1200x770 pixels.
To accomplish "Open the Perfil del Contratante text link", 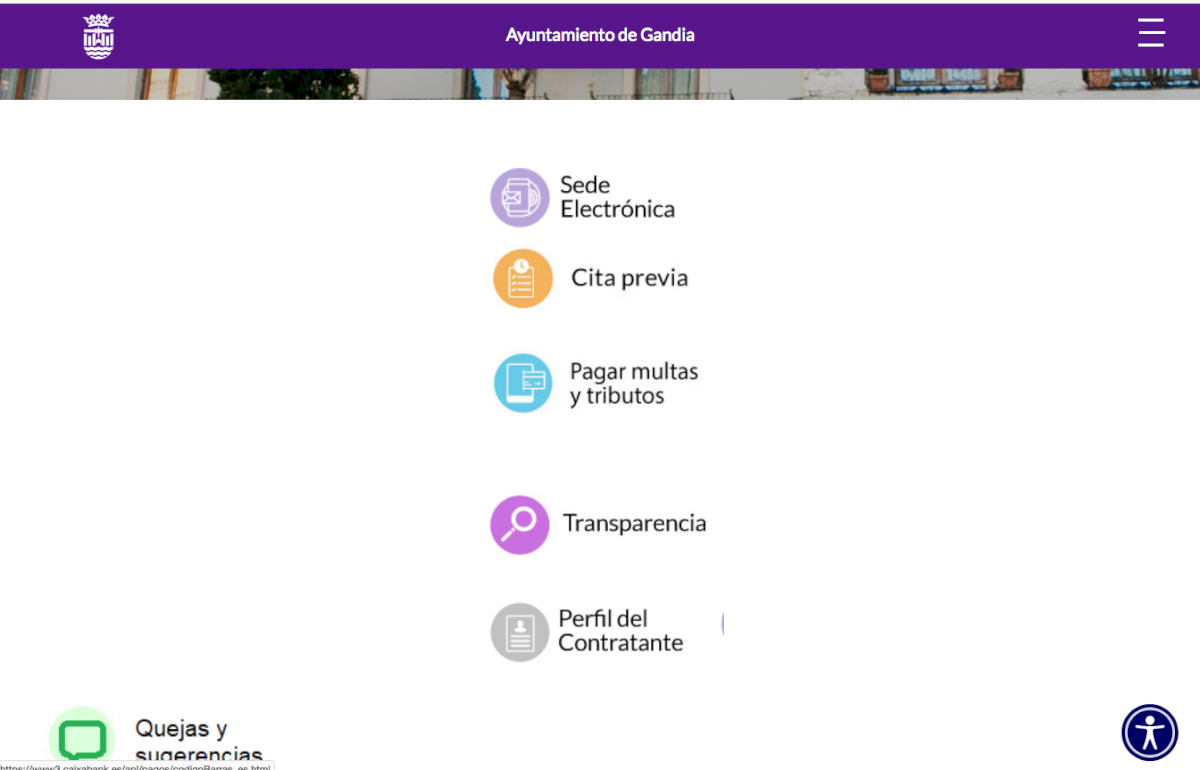I will click(620, 631).
